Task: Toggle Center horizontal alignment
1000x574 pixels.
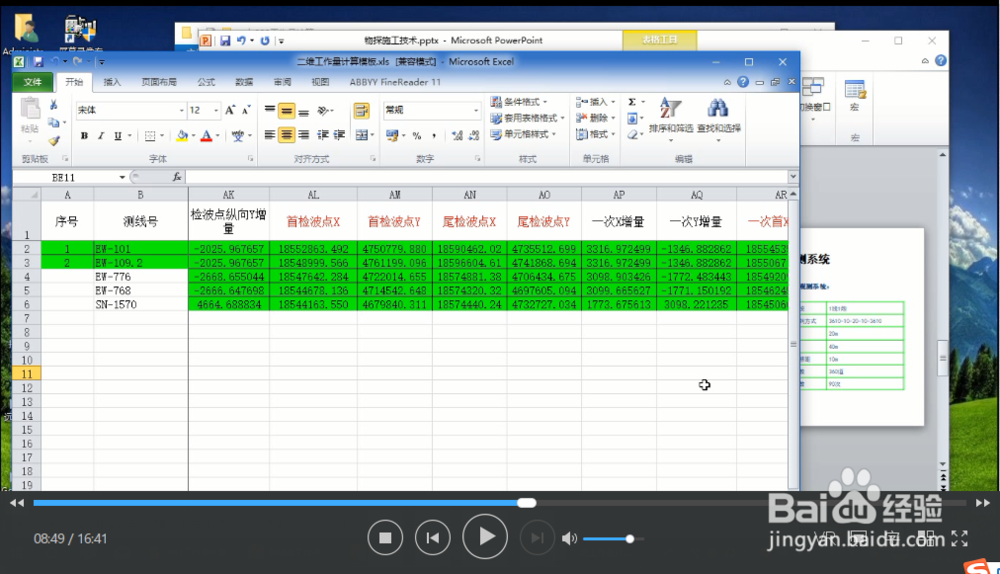Action: [x=286, y=135]
